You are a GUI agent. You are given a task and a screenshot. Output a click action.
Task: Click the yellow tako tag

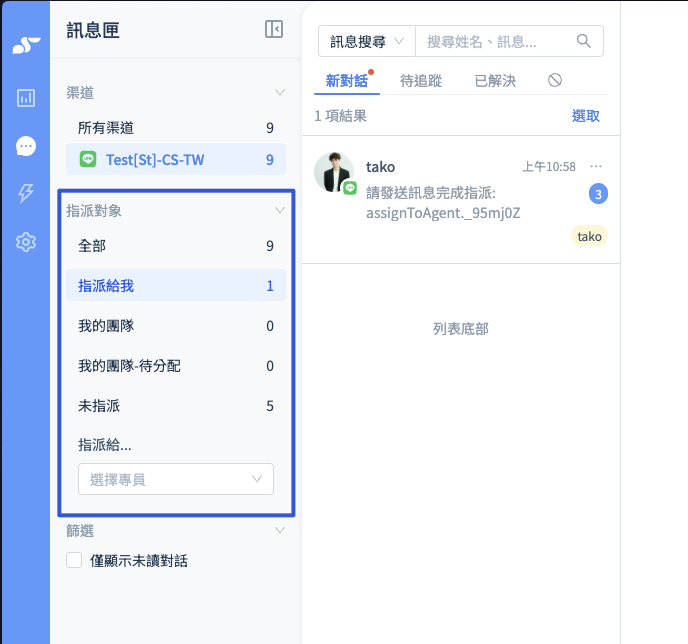point(589,236)
